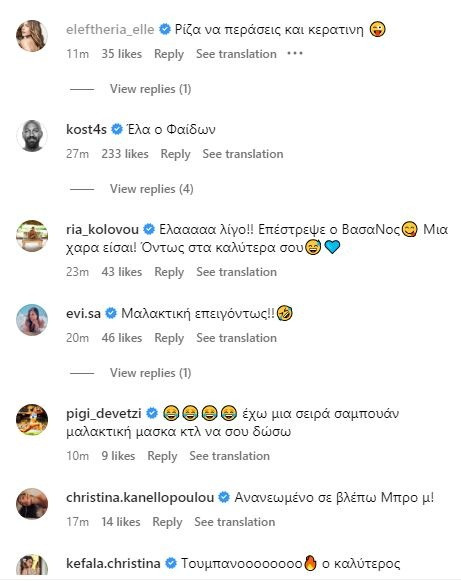Open the pigi_devetzi profile picture
The width and height of the screenshot is (461, 581).
point(32,419)
